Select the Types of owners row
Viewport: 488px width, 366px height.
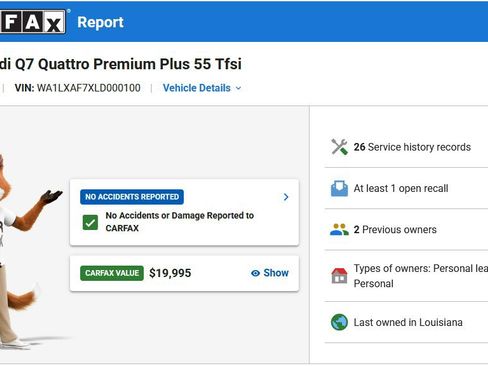[x=406, y=276]
